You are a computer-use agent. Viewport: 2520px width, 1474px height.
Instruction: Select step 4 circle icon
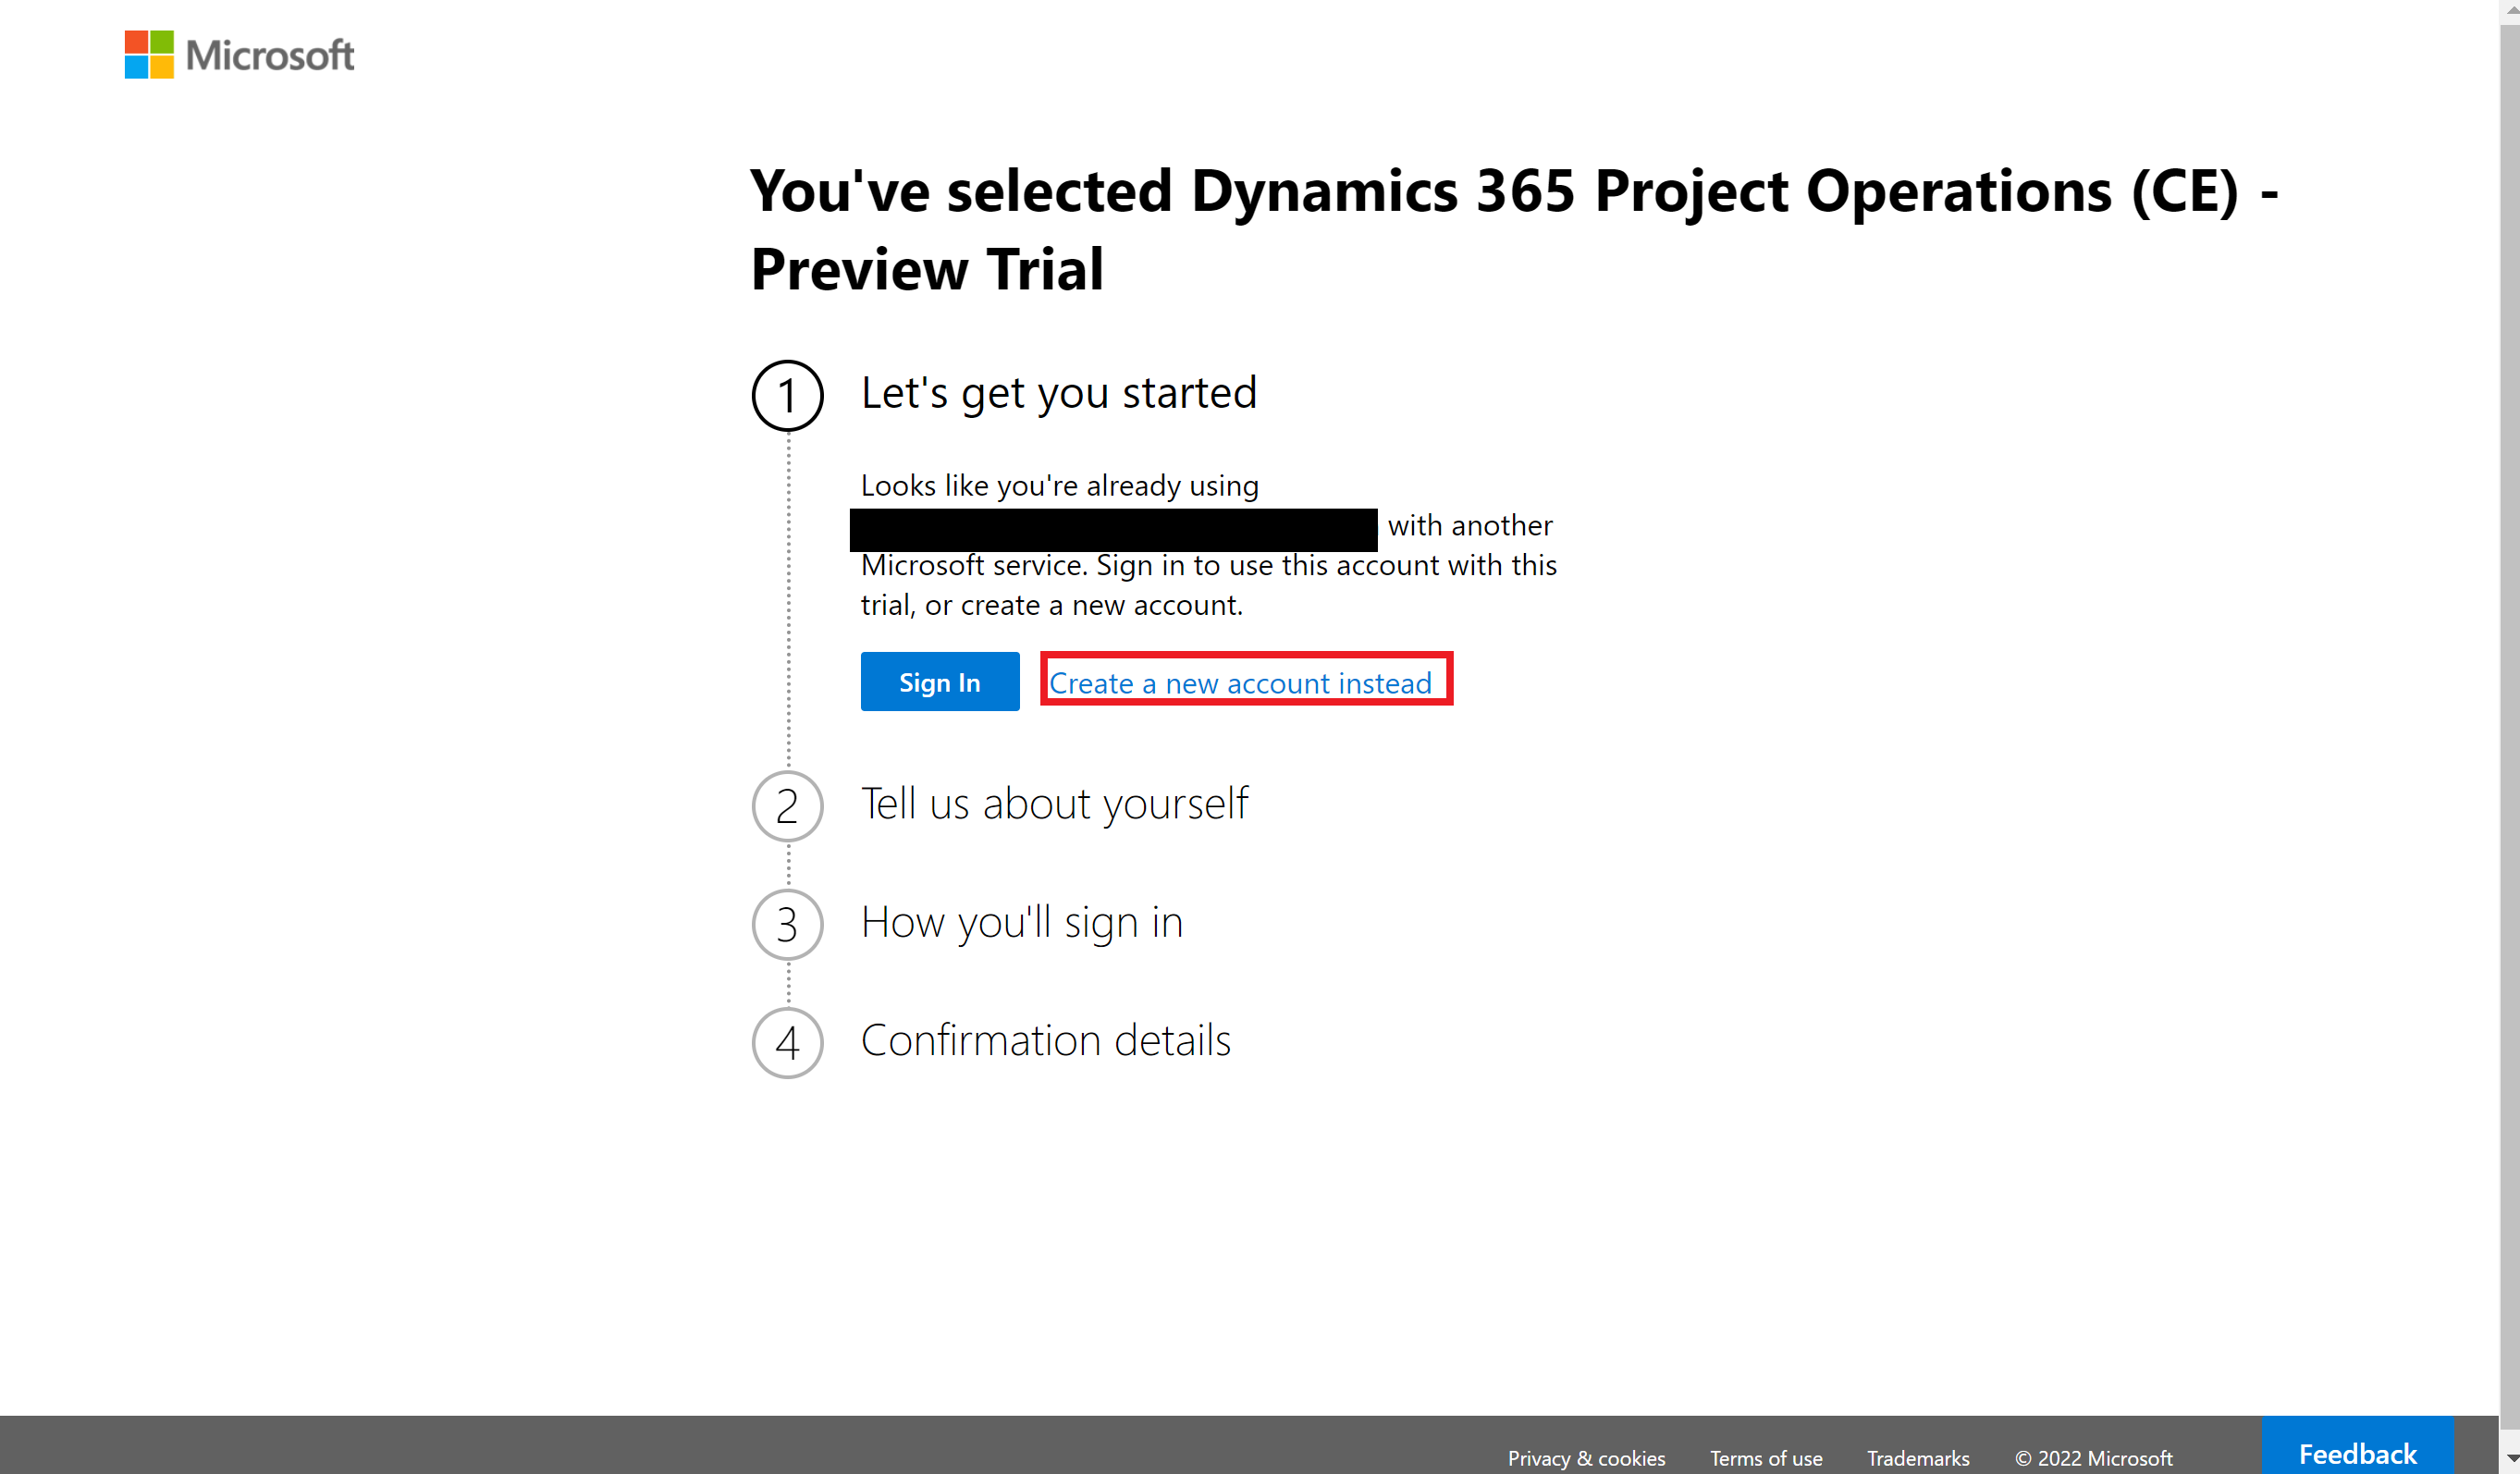point(788,1043)
